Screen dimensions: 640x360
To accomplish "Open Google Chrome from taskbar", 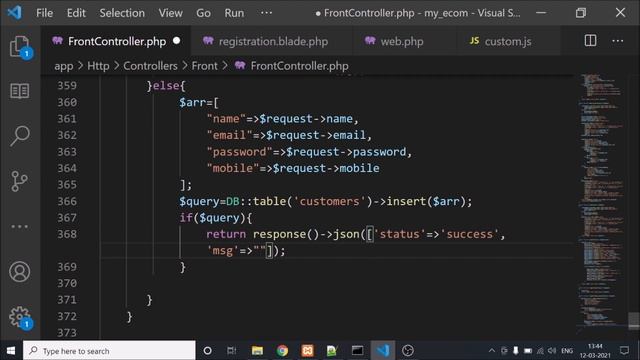I will coord(282,351).
